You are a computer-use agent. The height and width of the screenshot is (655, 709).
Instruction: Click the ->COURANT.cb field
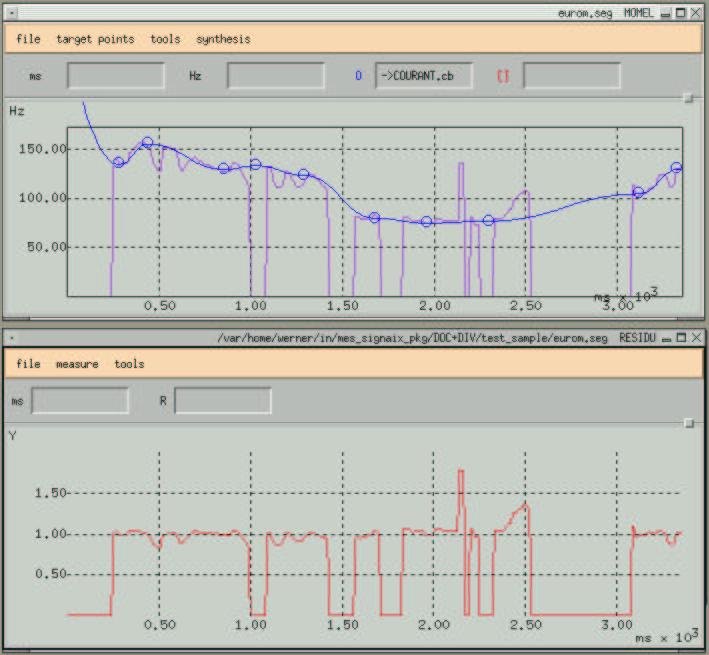[x=424, y=75]
